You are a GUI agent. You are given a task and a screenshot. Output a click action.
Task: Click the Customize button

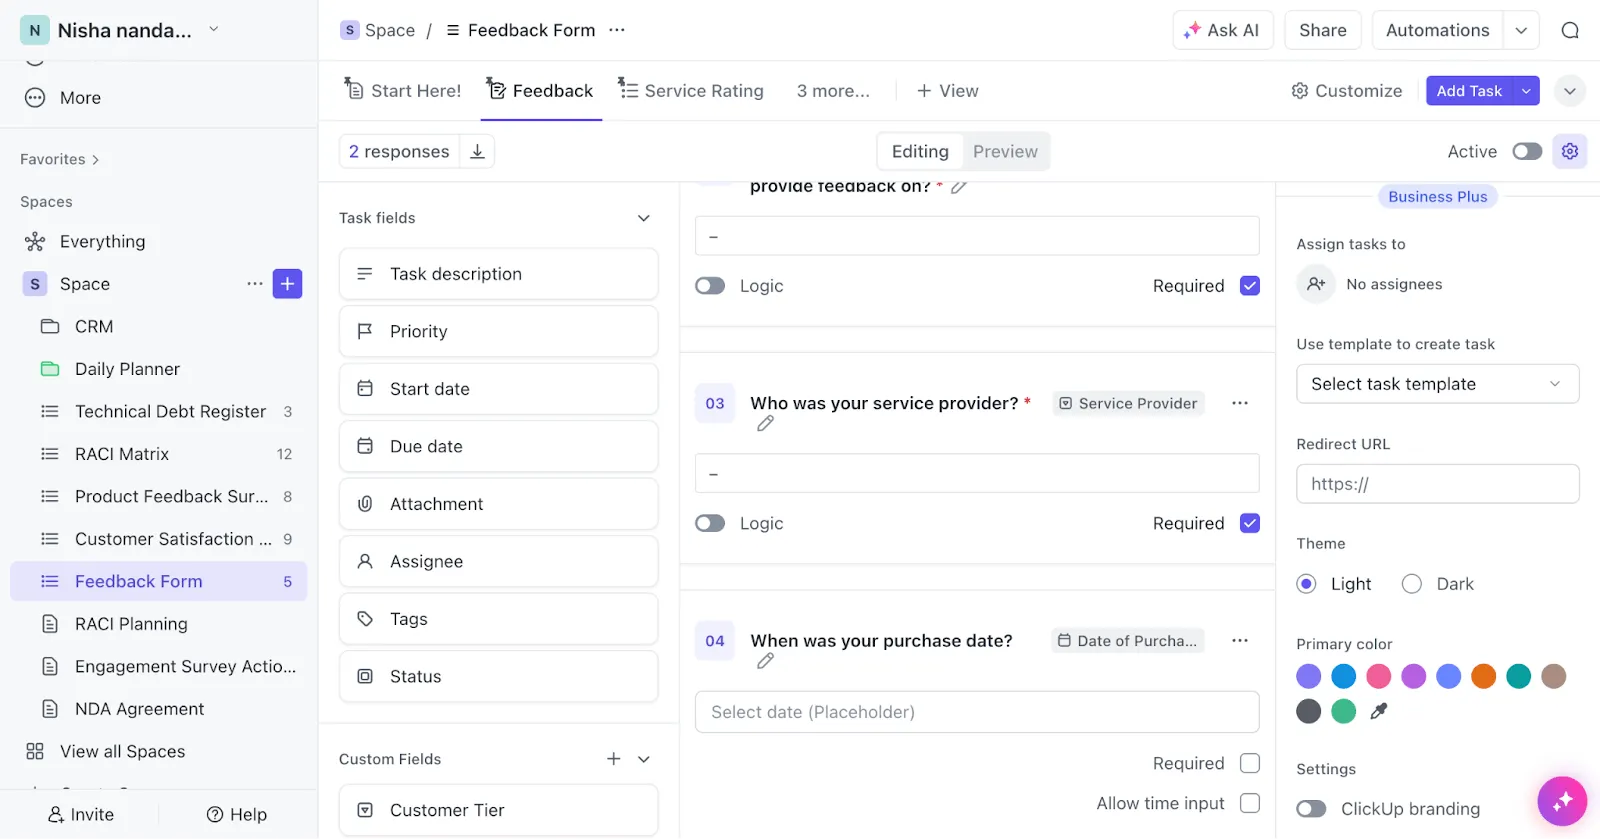(1346, 91)
